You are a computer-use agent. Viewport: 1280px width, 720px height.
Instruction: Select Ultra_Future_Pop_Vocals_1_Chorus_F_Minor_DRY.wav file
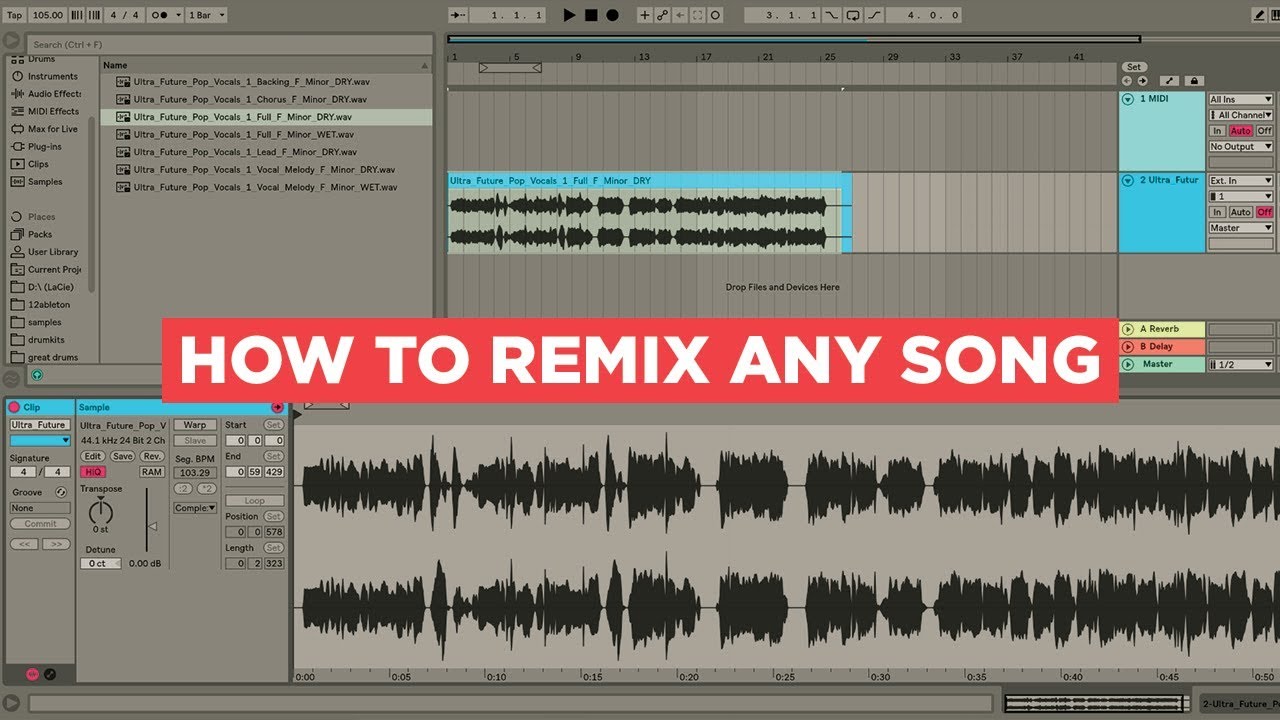[249, 99]
